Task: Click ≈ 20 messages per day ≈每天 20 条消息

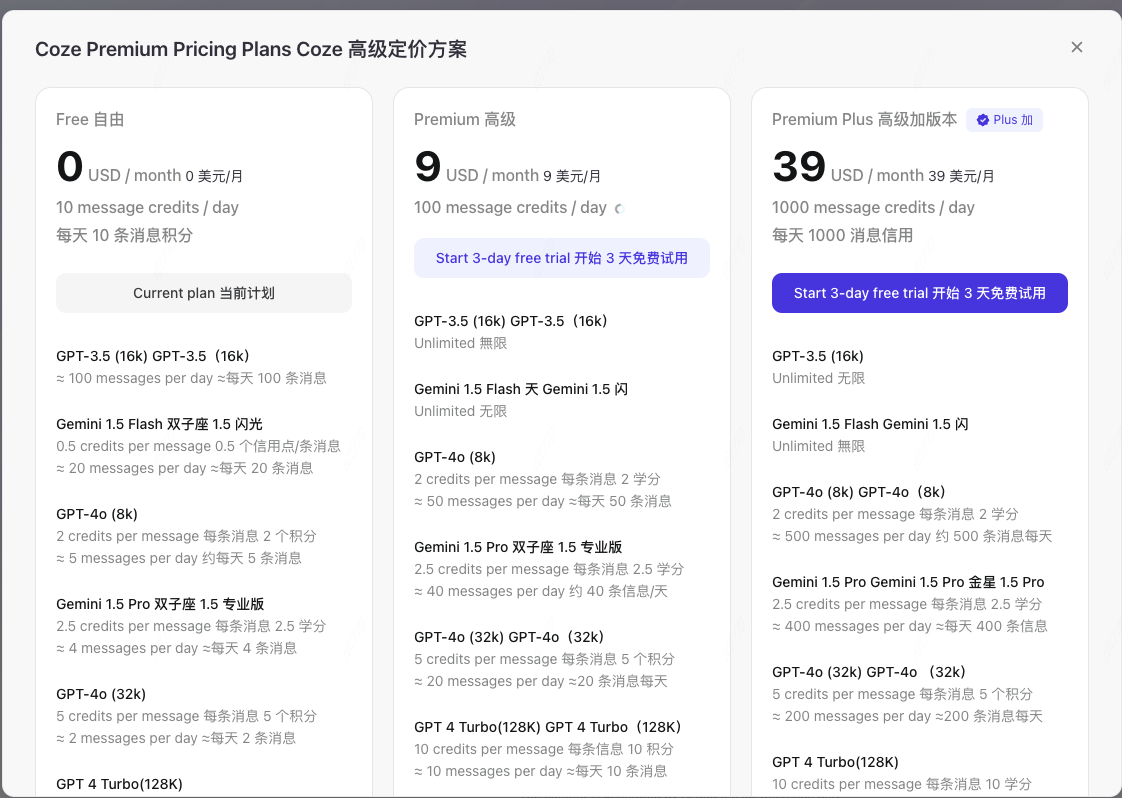Action: tap(185, 469)
